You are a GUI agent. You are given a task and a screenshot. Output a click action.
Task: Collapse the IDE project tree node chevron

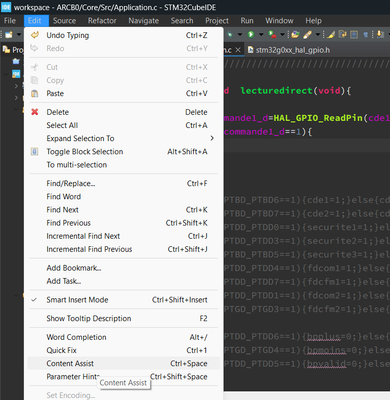point(6,74)
